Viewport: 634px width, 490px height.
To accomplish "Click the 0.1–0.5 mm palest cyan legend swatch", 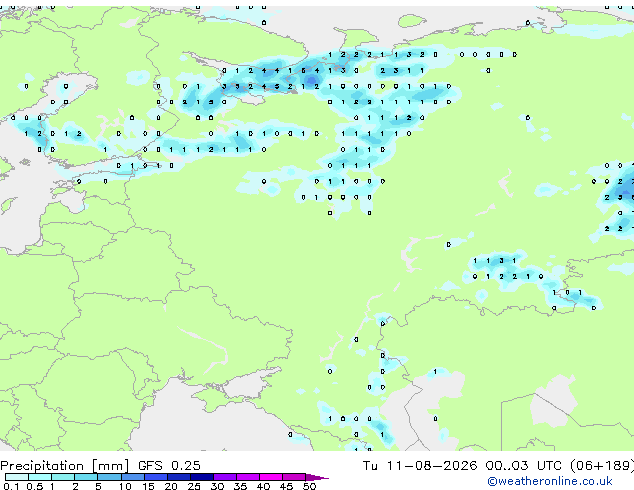I will (x=17, y=477).
